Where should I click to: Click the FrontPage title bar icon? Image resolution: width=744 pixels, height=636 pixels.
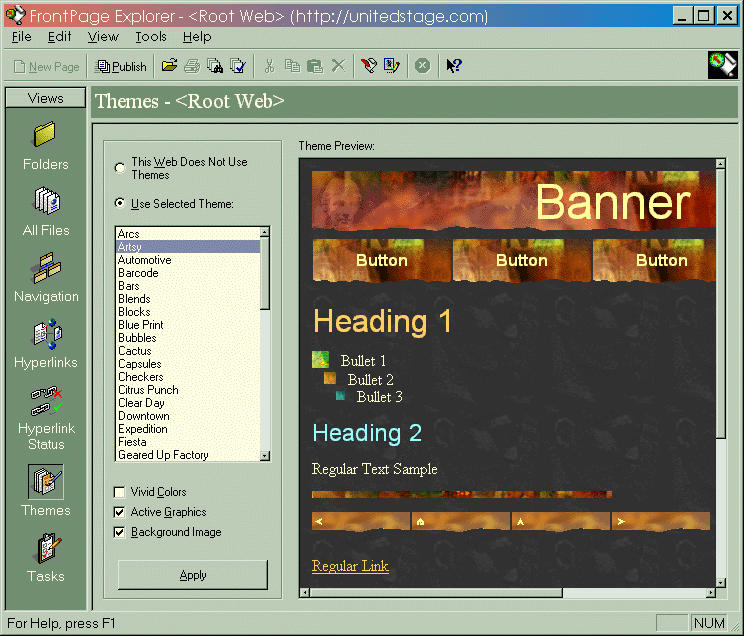(15, 16)
